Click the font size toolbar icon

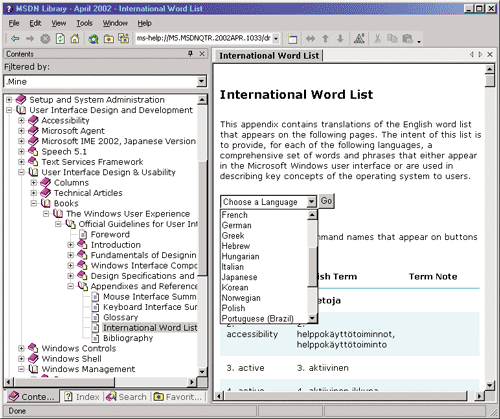[359, 39]
